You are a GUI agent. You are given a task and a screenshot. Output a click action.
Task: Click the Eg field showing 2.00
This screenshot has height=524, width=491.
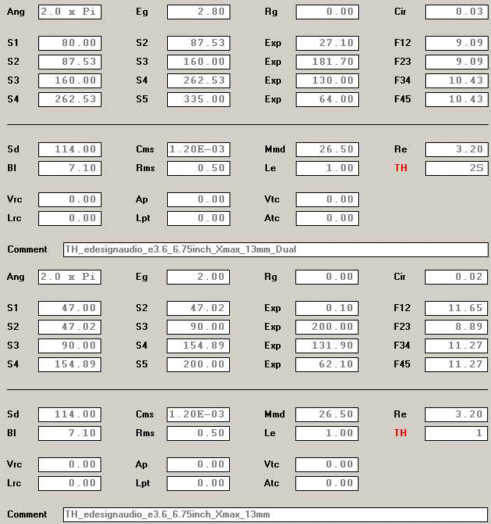click(x=198, y=277)
